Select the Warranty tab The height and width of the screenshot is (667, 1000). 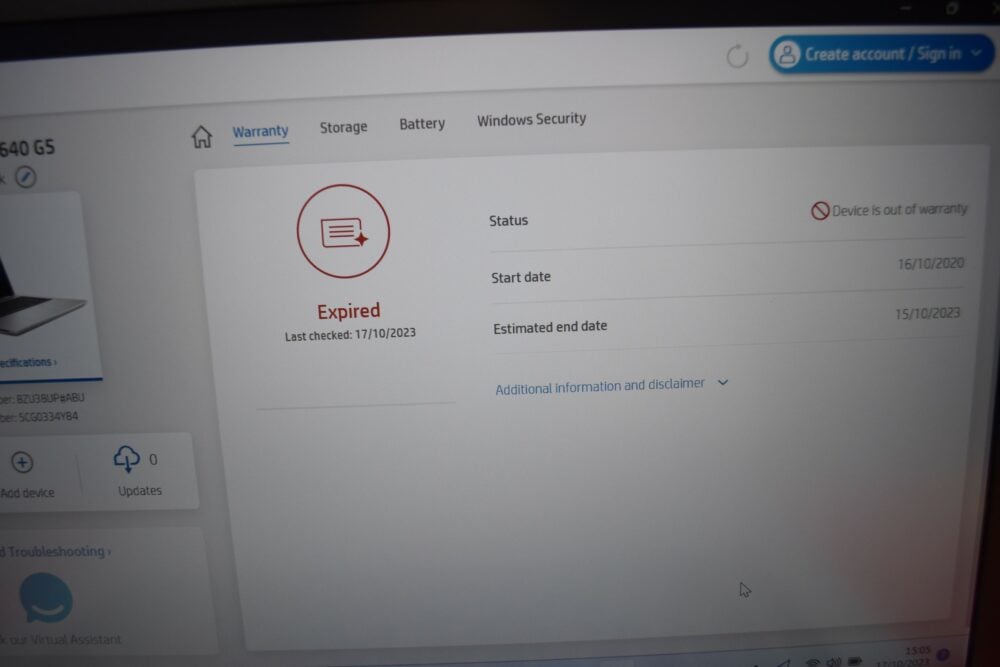(x=260, y=131)
